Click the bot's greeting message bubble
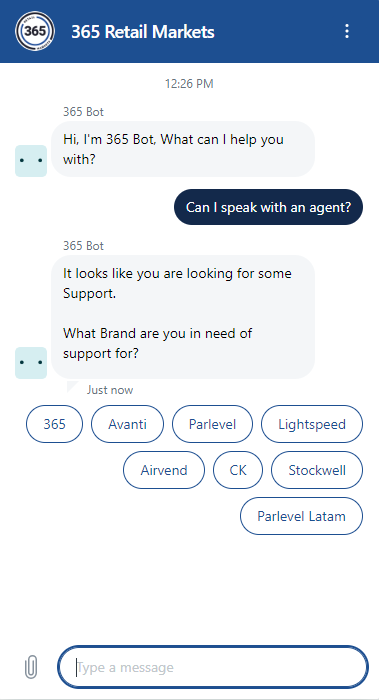 click(183, 149)
